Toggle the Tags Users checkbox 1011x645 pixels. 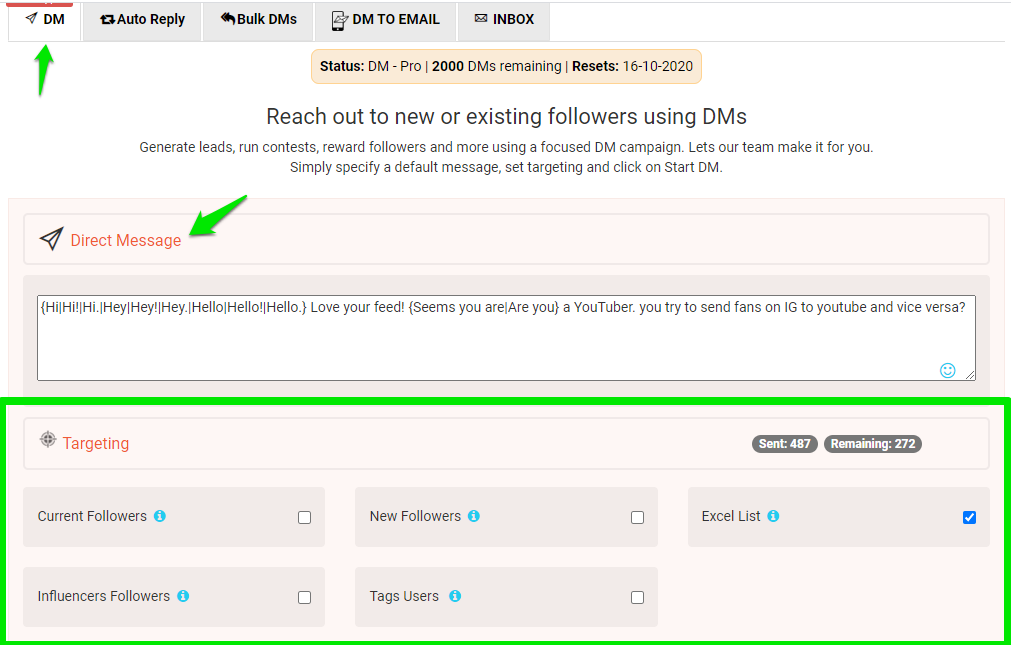[637, 597]
